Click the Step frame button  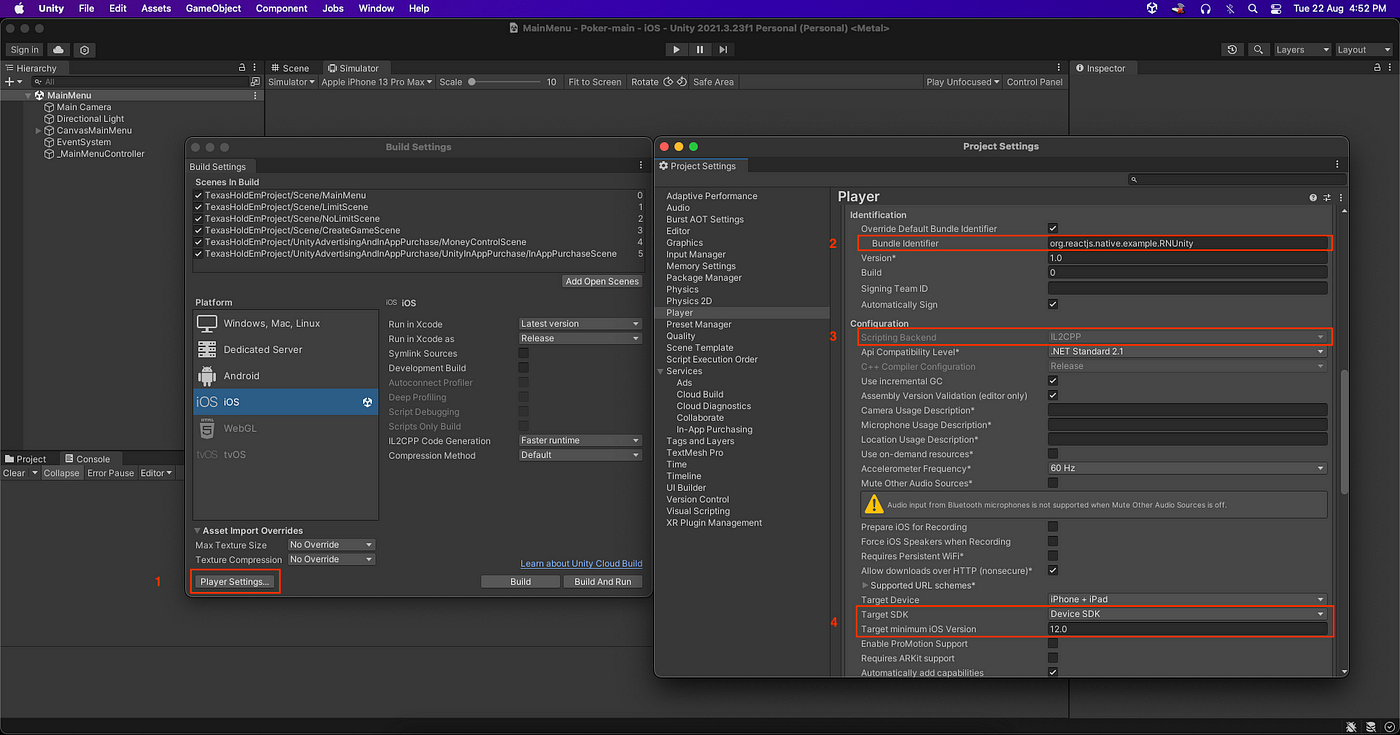pyautogui.click(x=723, y=49)
